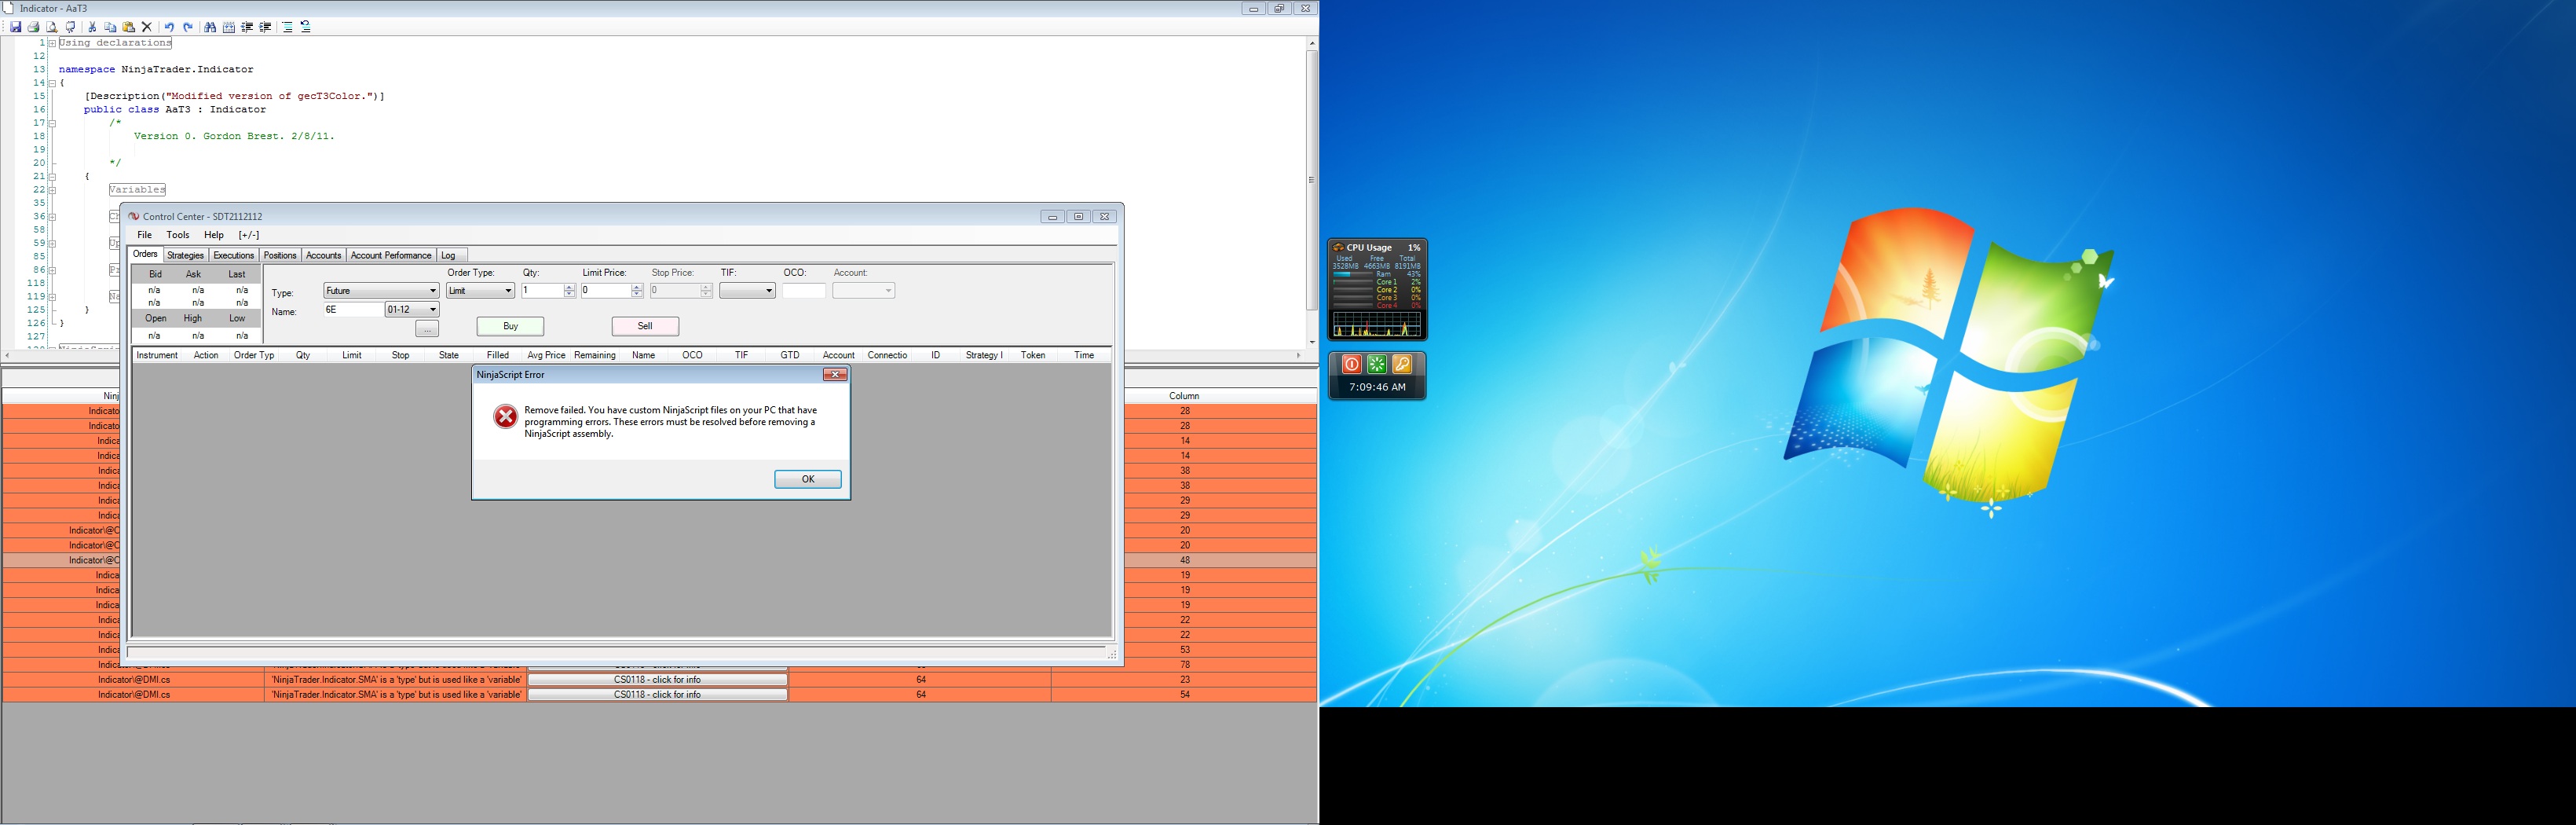Redo the edit in the editor toolbar
2576x825 pixels.
(187, 27)
